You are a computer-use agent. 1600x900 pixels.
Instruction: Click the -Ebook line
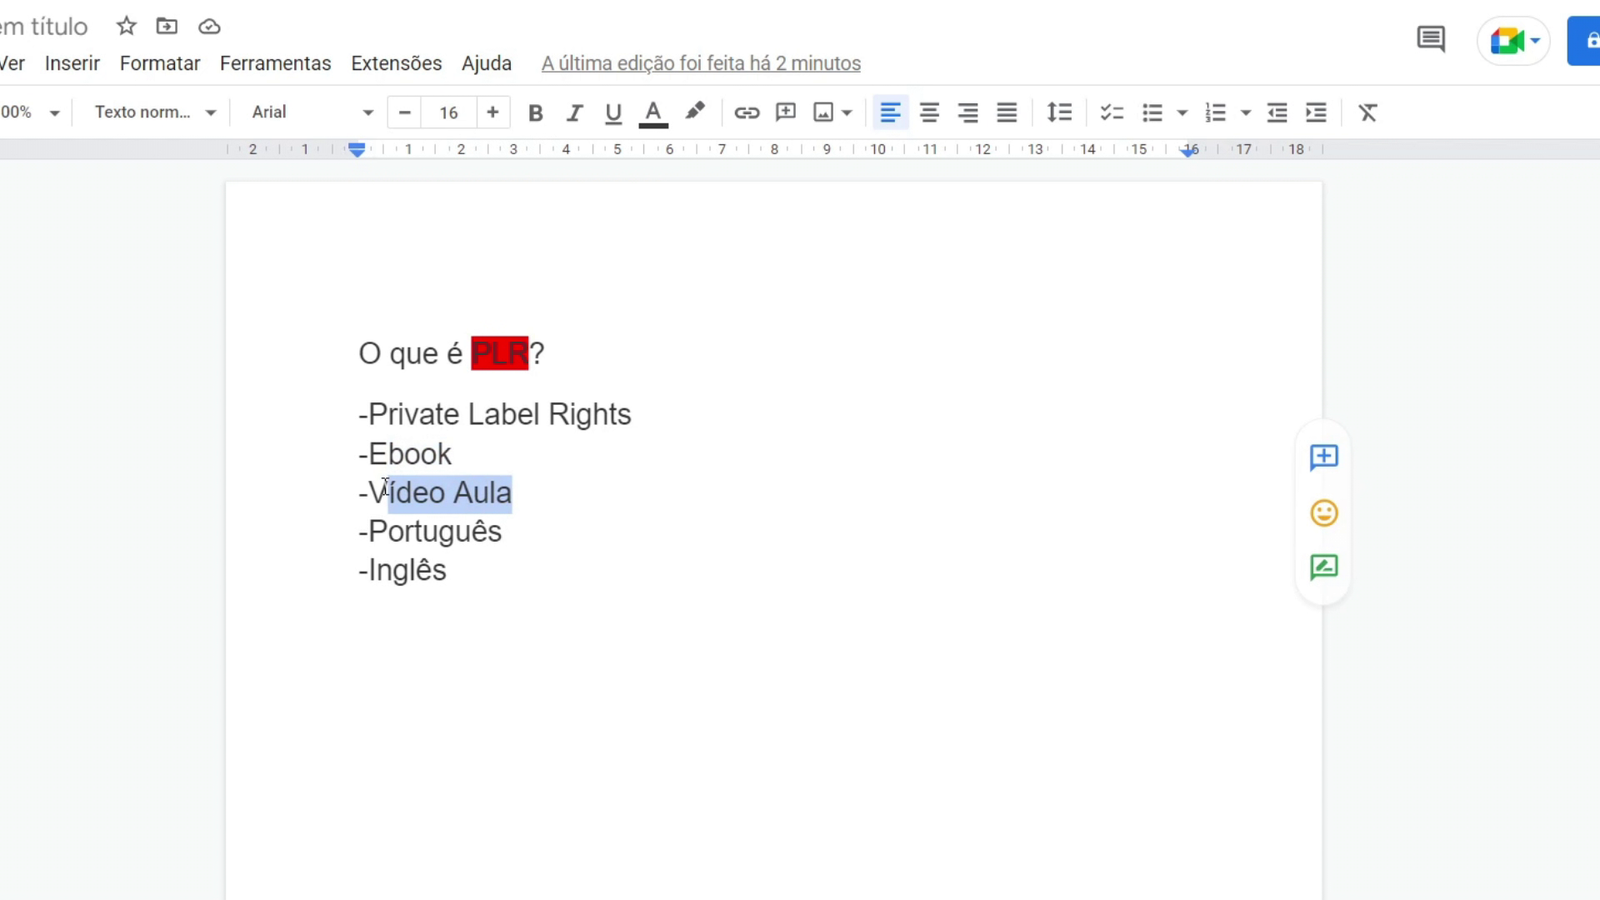405,454
